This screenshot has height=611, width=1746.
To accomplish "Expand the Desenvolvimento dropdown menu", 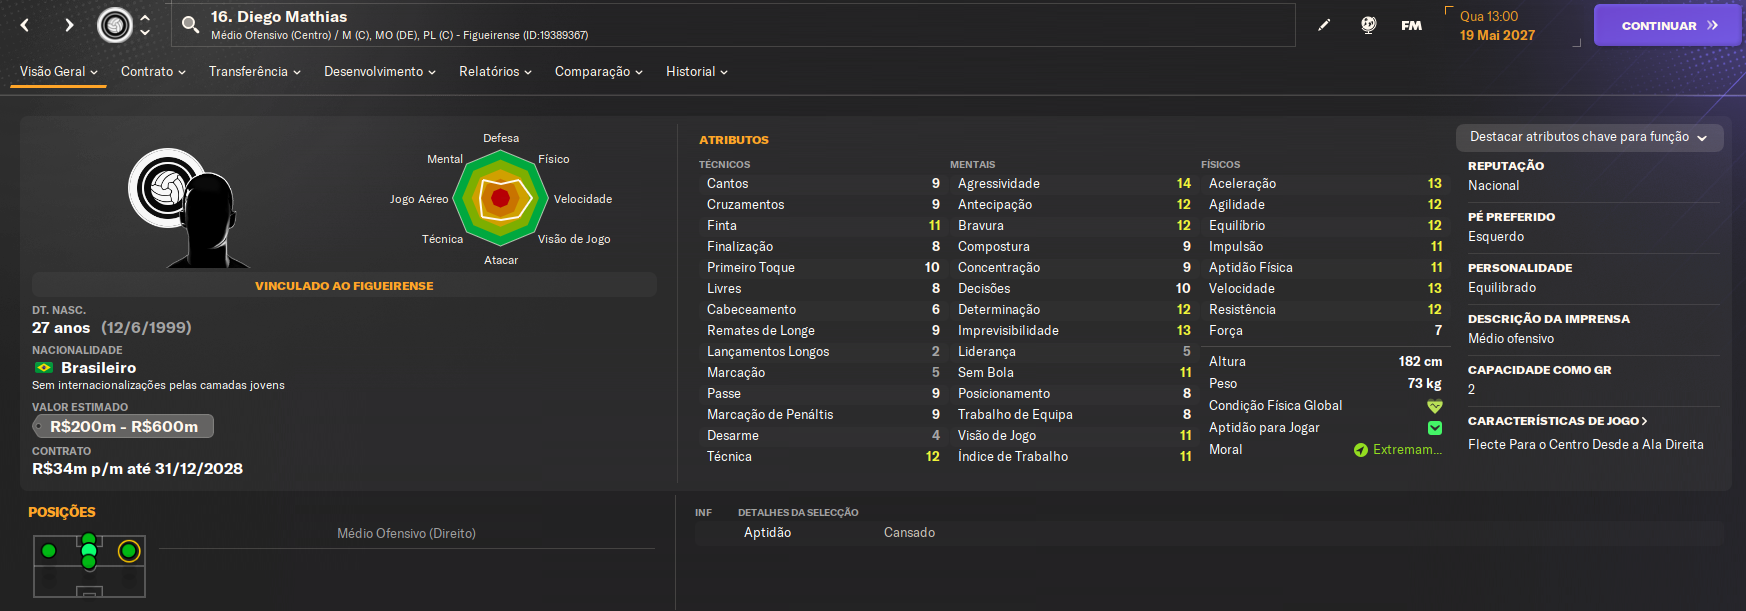I will pyautogui.click(x=379, y=72).
